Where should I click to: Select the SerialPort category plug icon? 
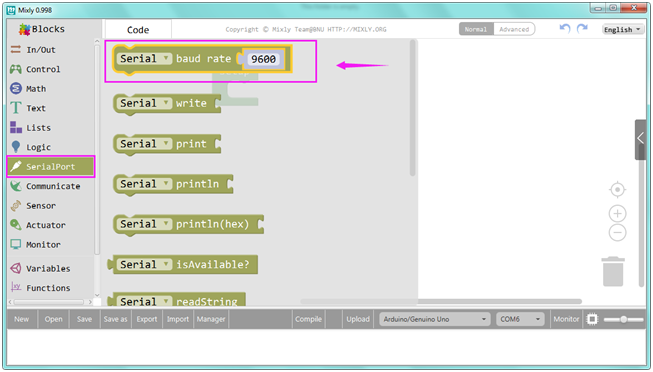point(15,166)
